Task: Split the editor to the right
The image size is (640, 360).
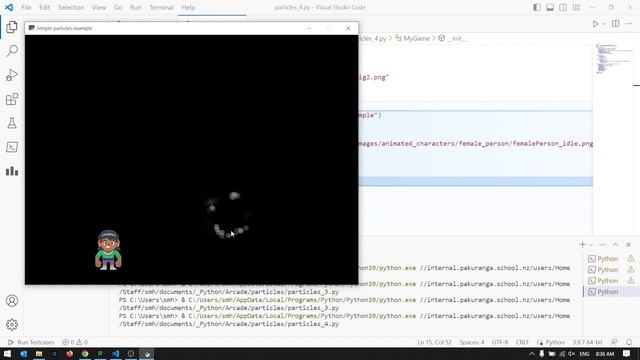Action: coord(616,24)
